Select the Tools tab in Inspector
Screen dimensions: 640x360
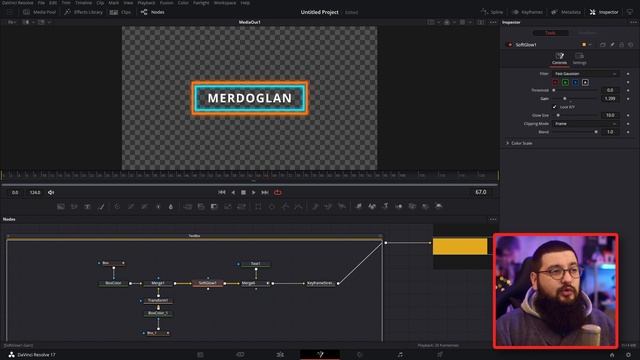click(x=550, y=33)
